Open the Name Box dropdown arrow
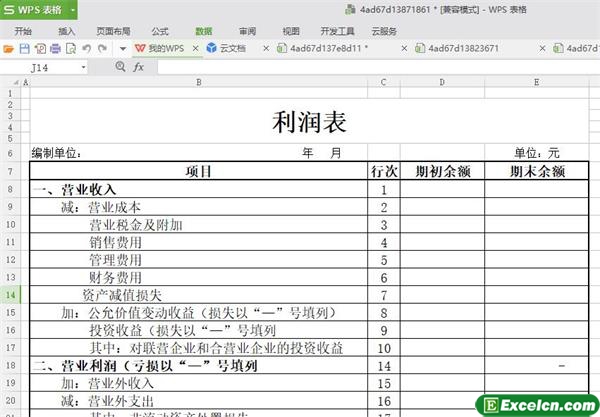Screen dimensions: 600x417 pyautogui.click(x=83, y=68)
